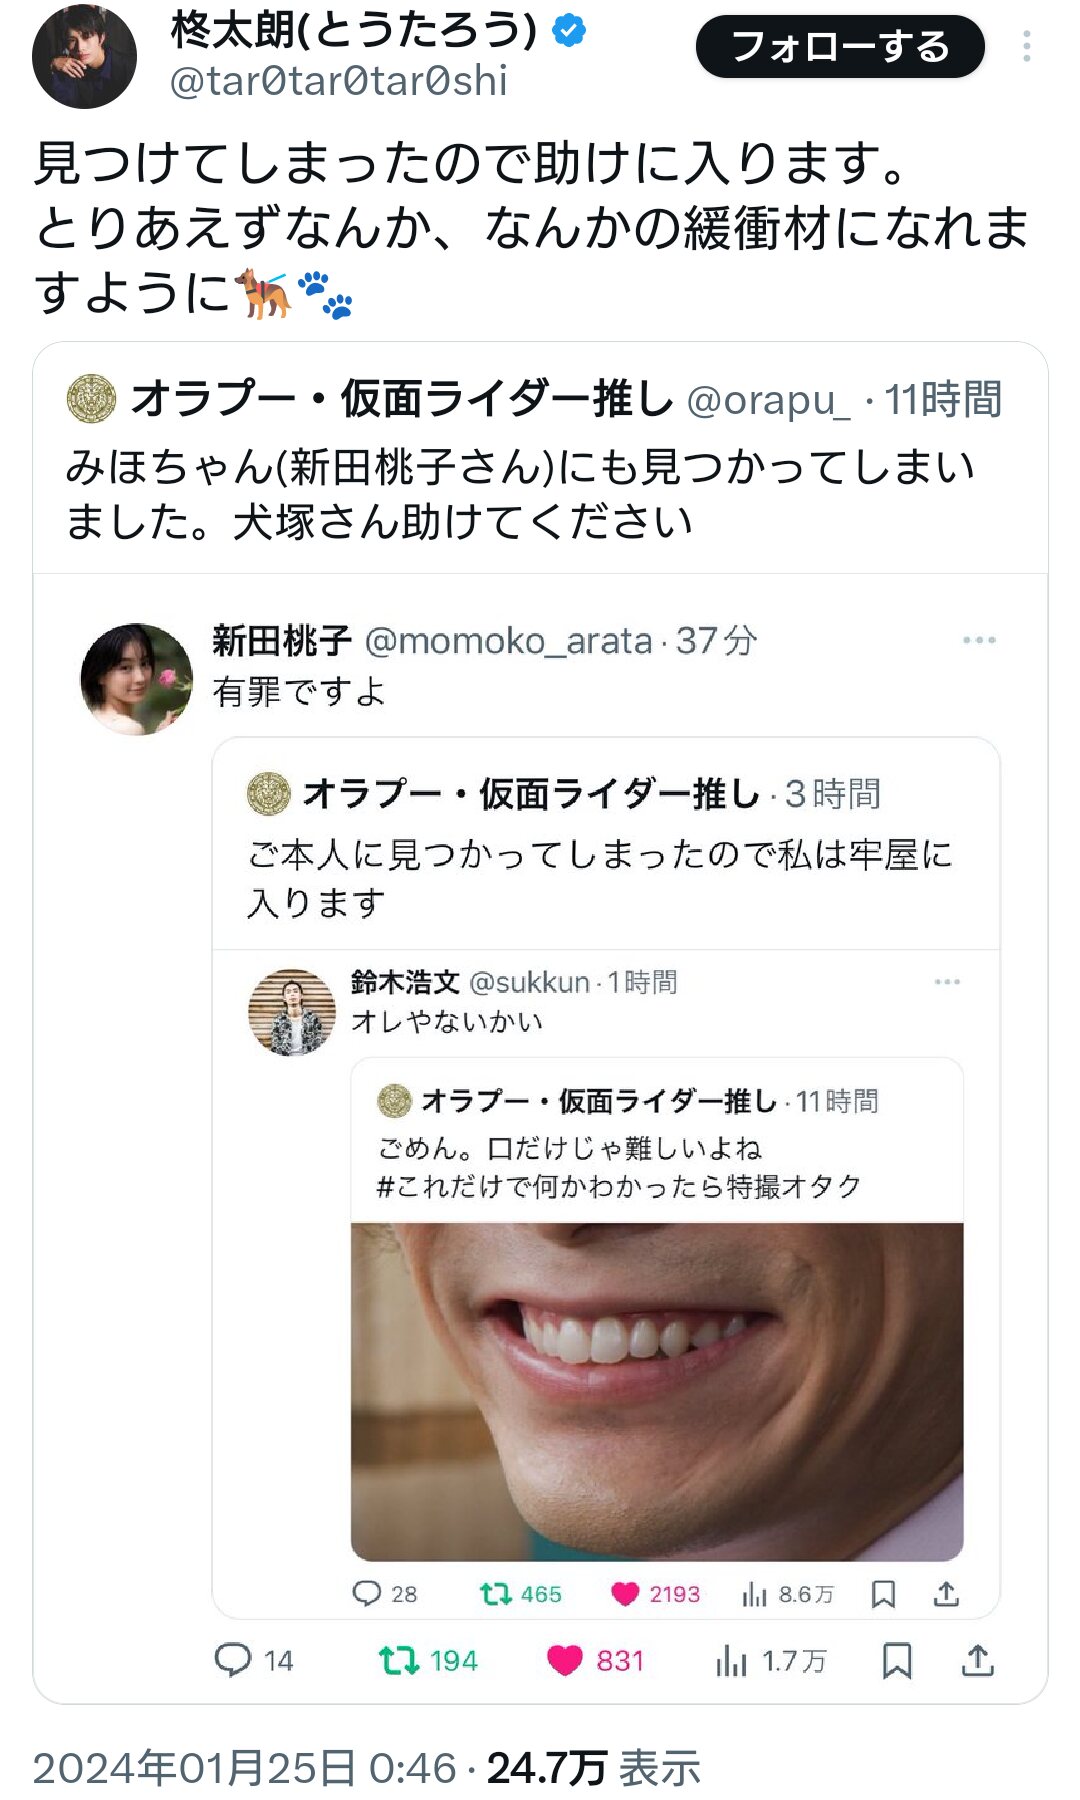
Task: Toggle the heart like showing 2193
Action: pos(625,1593)
